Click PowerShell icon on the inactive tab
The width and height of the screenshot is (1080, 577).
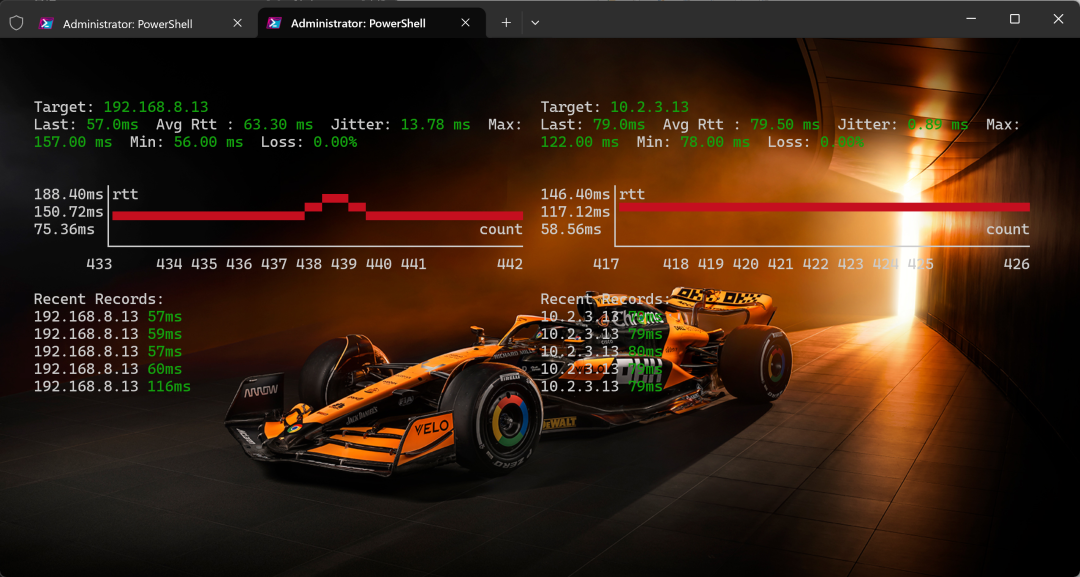46,23
